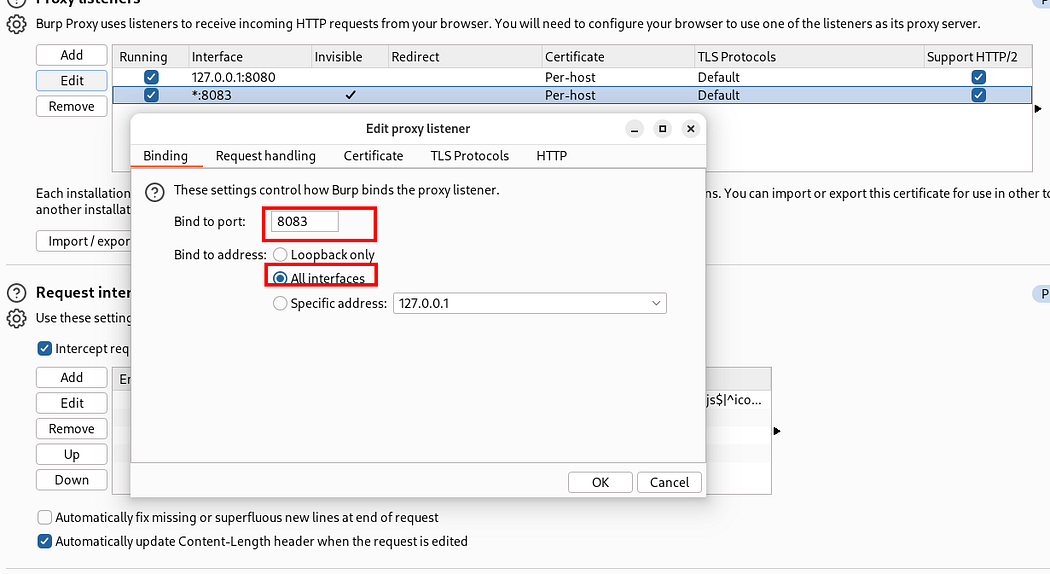Expand proxy listeners table side arrow
The image size is (1050, 574).
pos(1038,109)
